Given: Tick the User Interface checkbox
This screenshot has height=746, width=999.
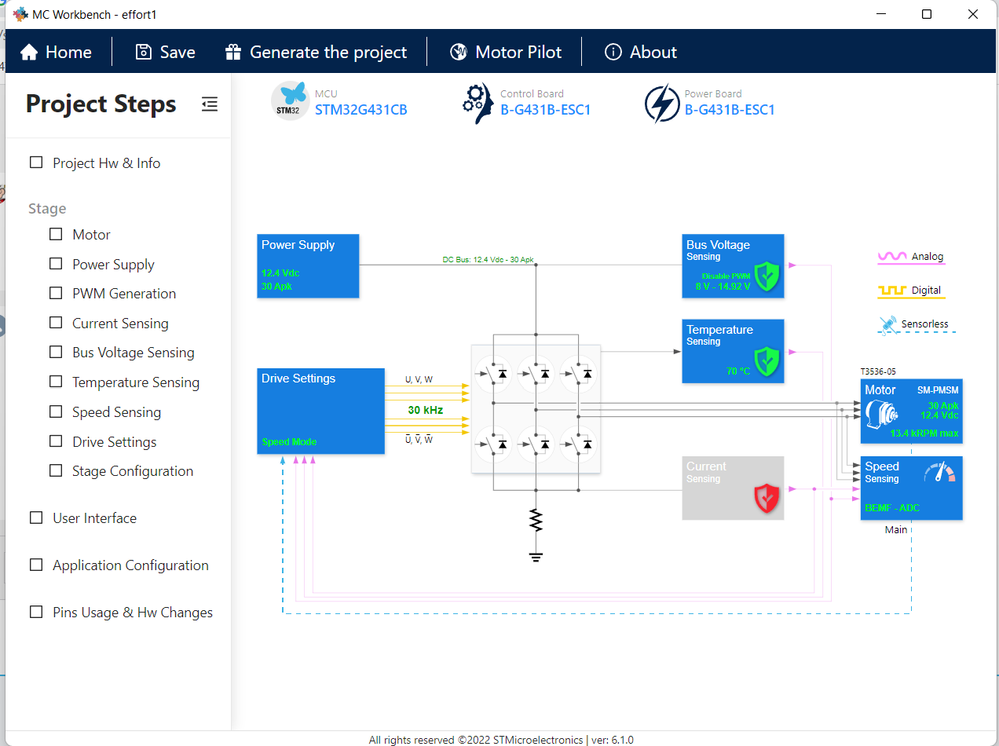Looking at the screenshot, I should 36,517.
